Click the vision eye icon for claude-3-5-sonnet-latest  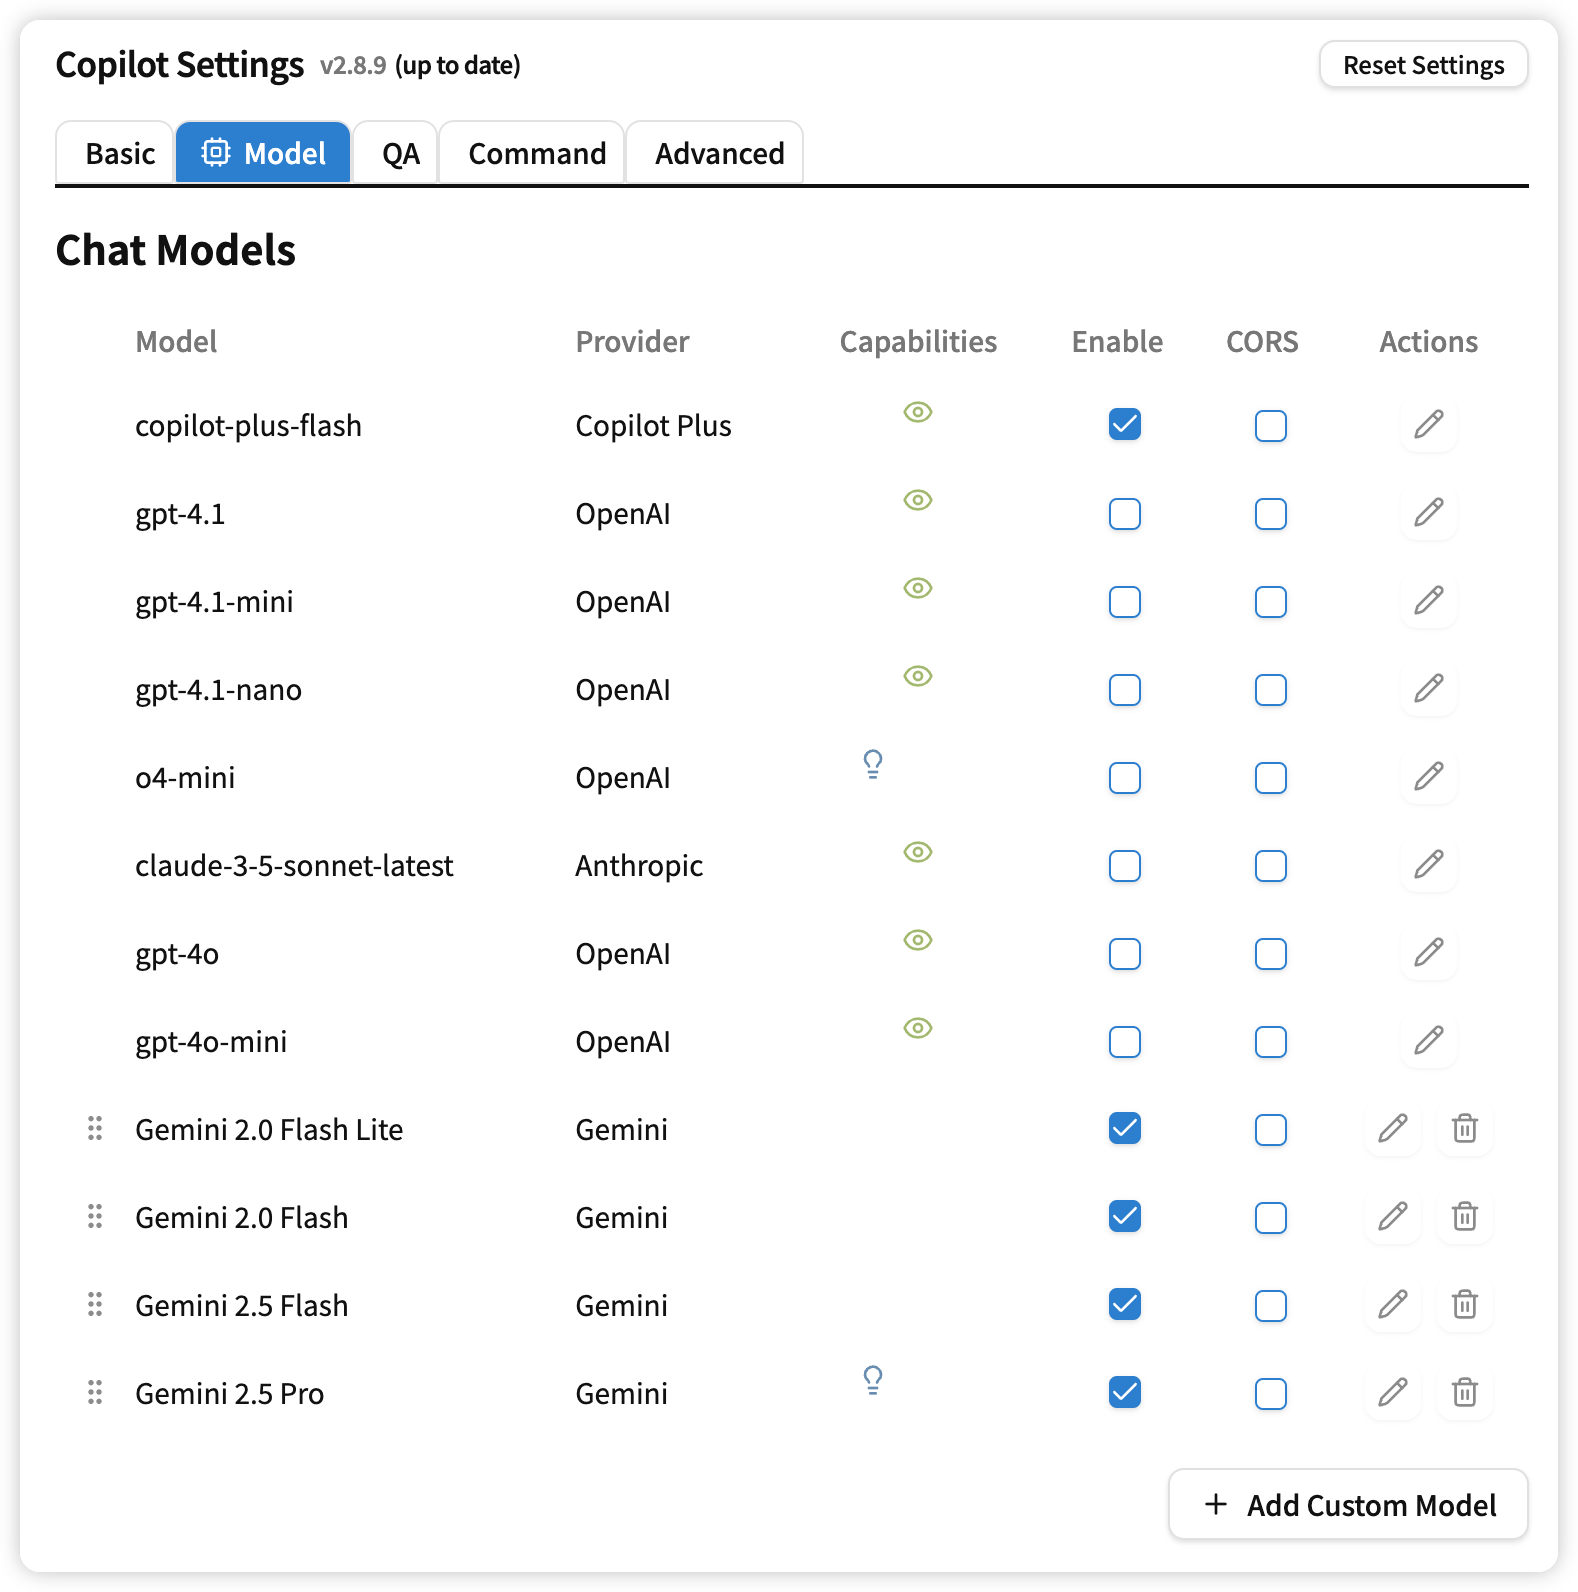pos(918,852)
